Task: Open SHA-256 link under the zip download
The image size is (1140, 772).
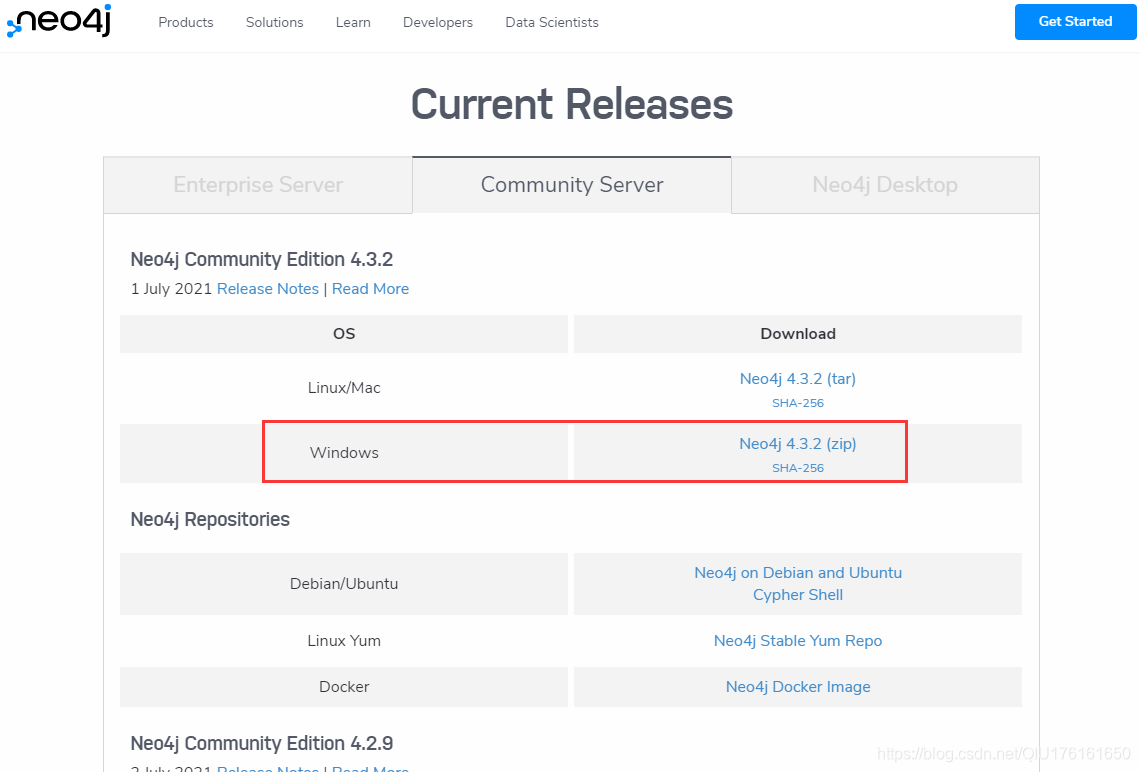Action: click(798, 467)
